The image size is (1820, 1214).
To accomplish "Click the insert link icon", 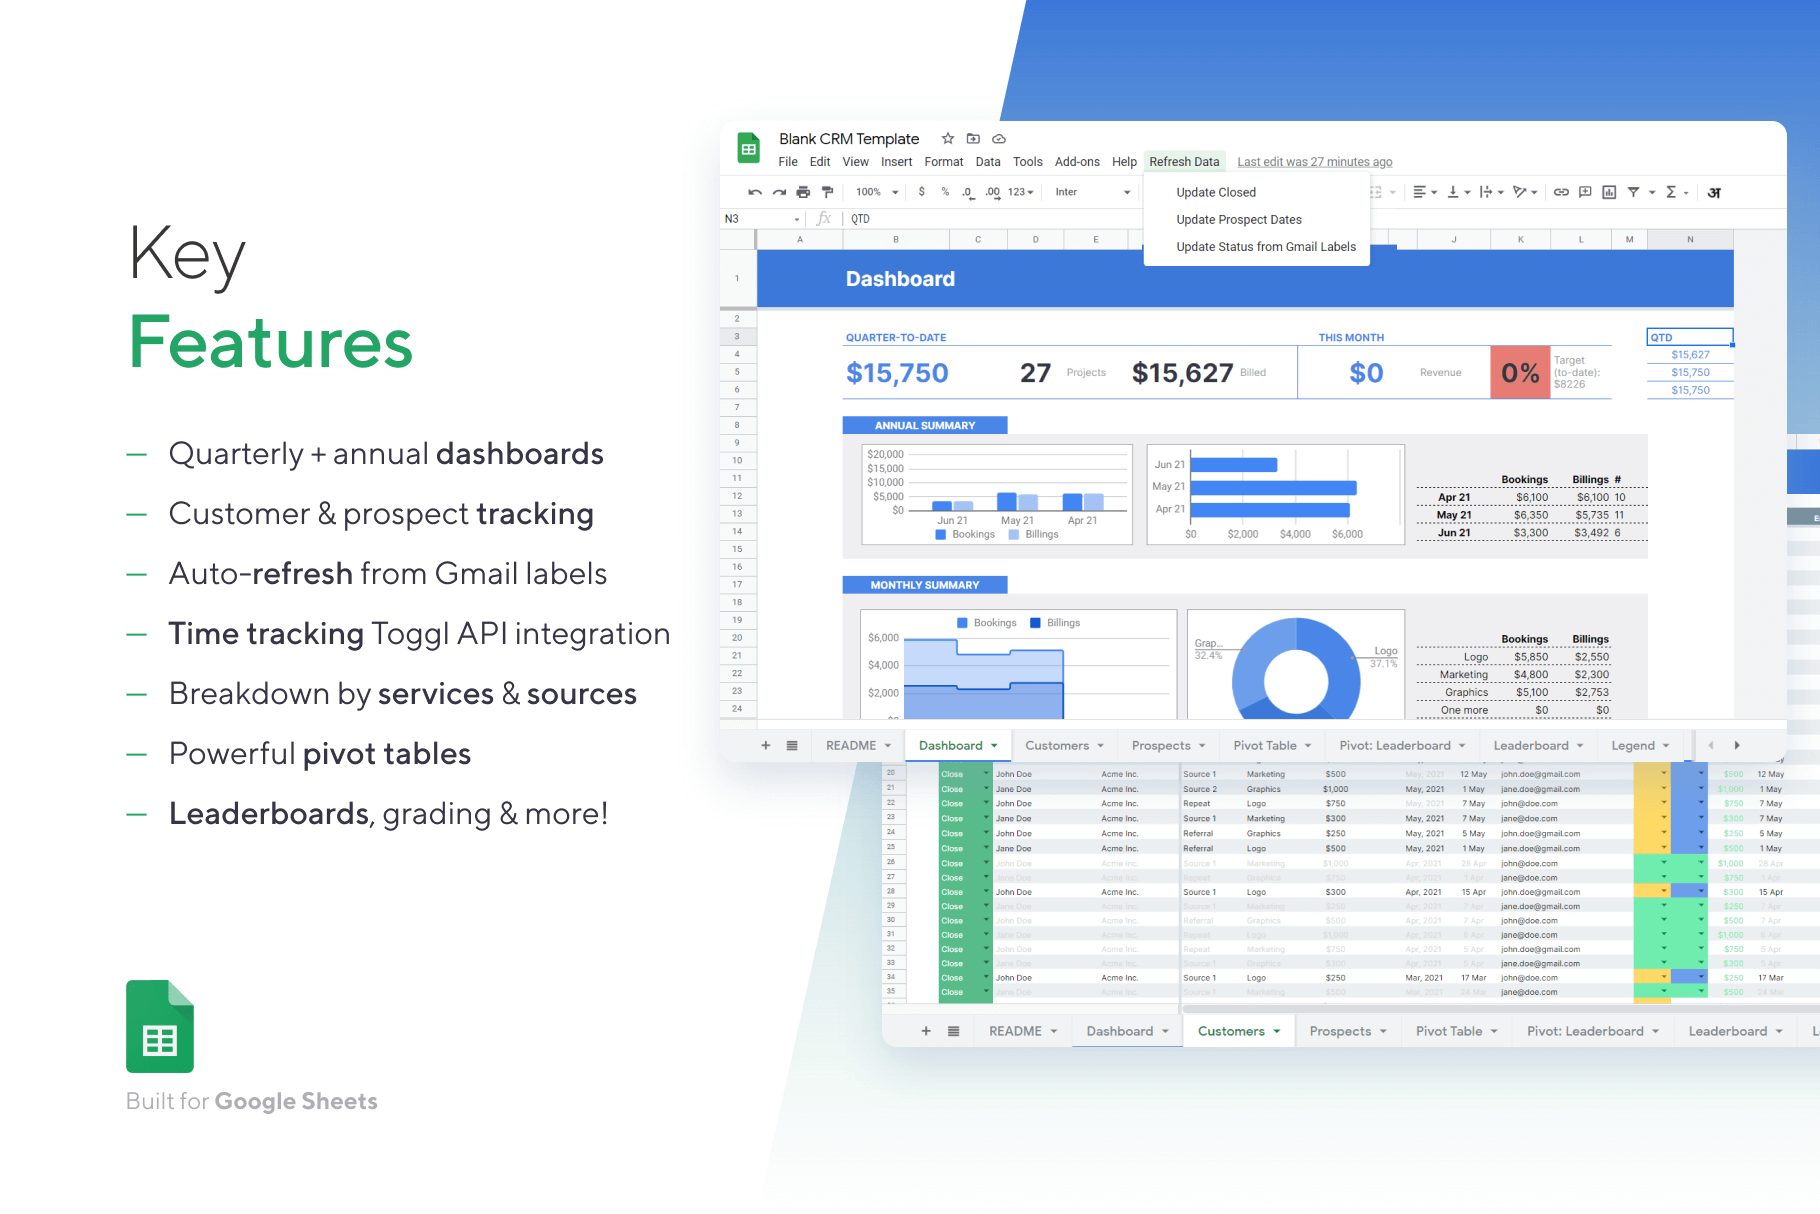I will pos(1561,192).
